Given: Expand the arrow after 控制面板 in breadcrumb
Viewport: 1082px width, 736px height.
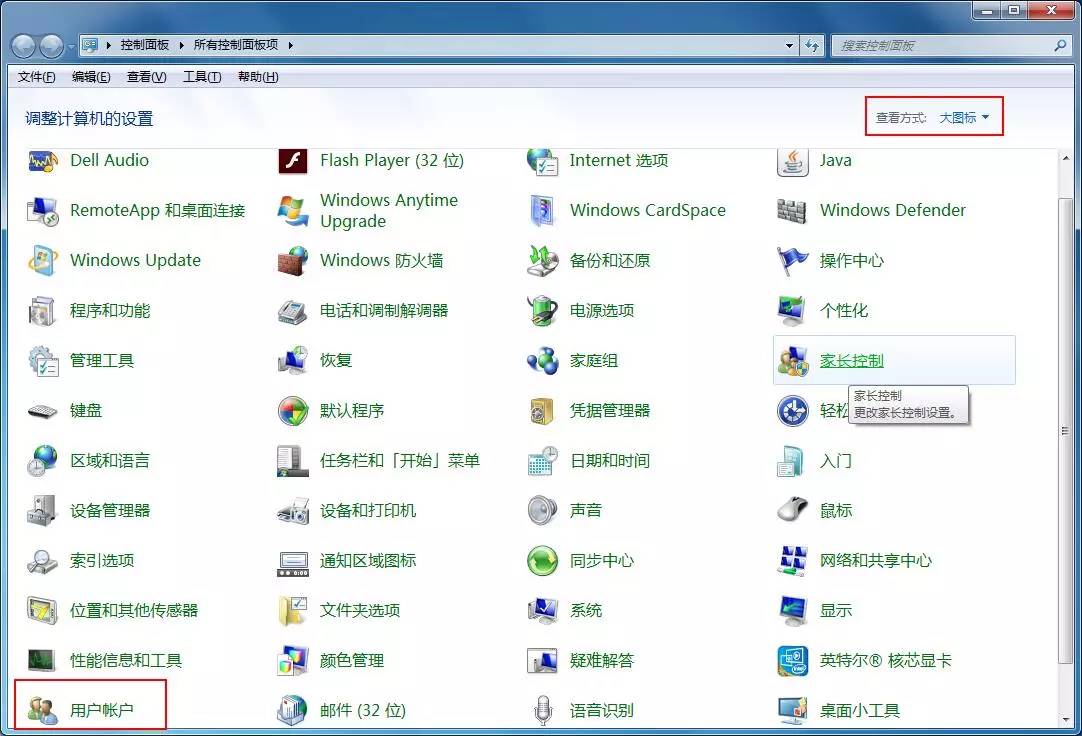Looking at the screenshot, I should tap(181, 46).
